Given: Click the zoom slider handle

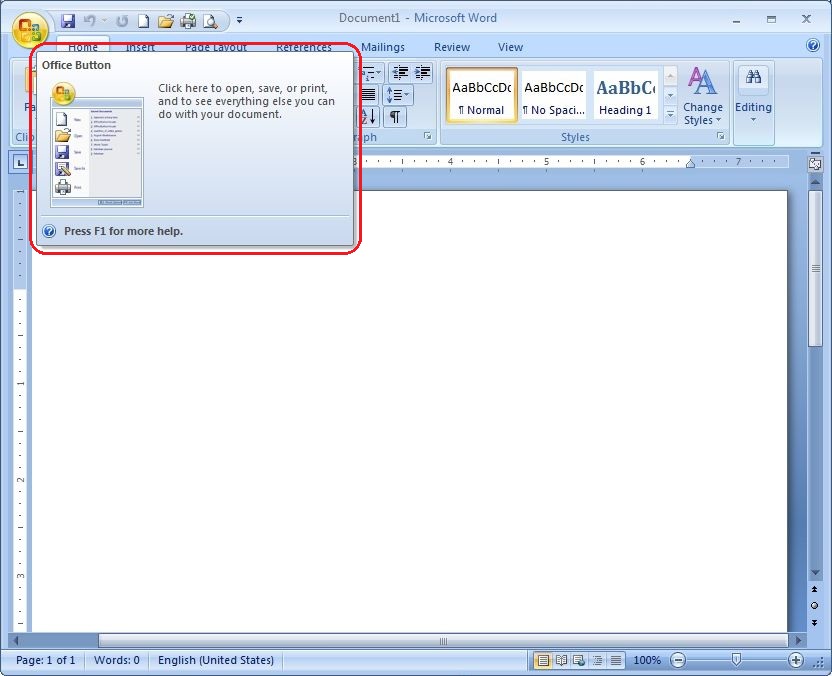Looking at the screenshot, I should pyautogui.click(x=737, y=660).
